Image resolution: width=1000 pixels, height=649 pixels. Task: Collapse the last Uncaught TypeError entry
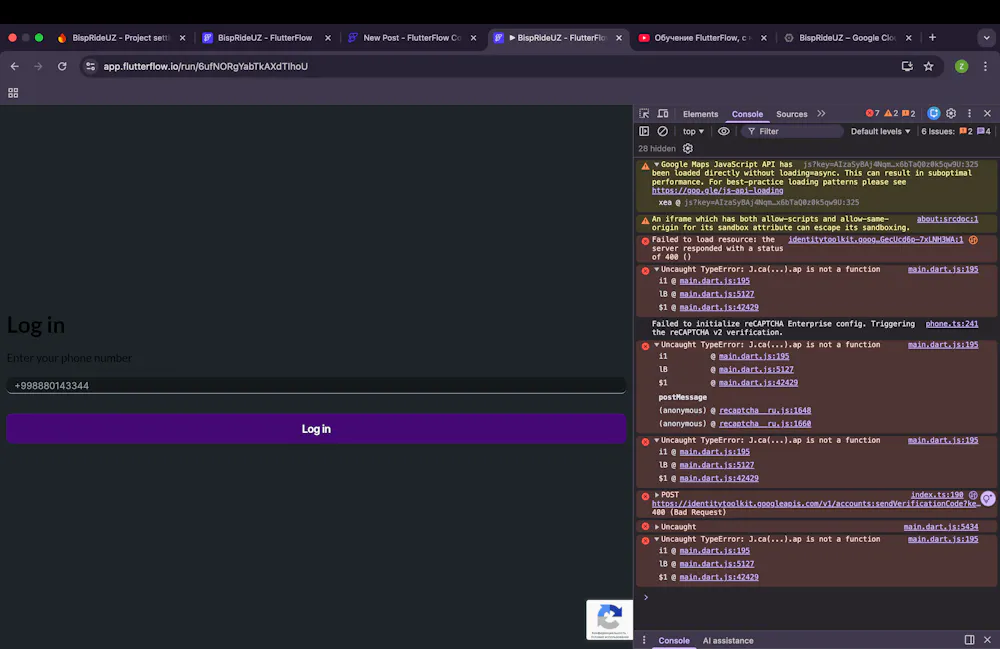(x=656, y=539)
